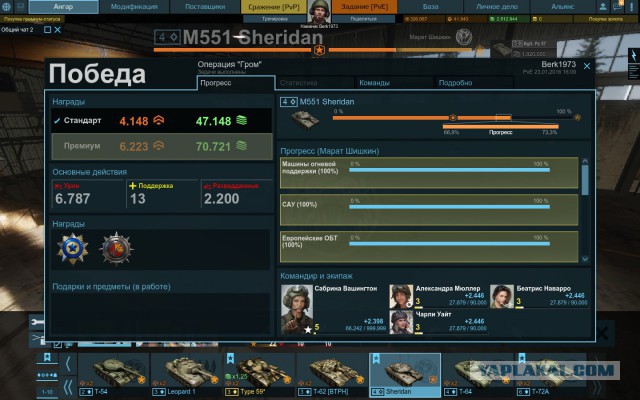Open the Модификация menu tab

point(134,7)
